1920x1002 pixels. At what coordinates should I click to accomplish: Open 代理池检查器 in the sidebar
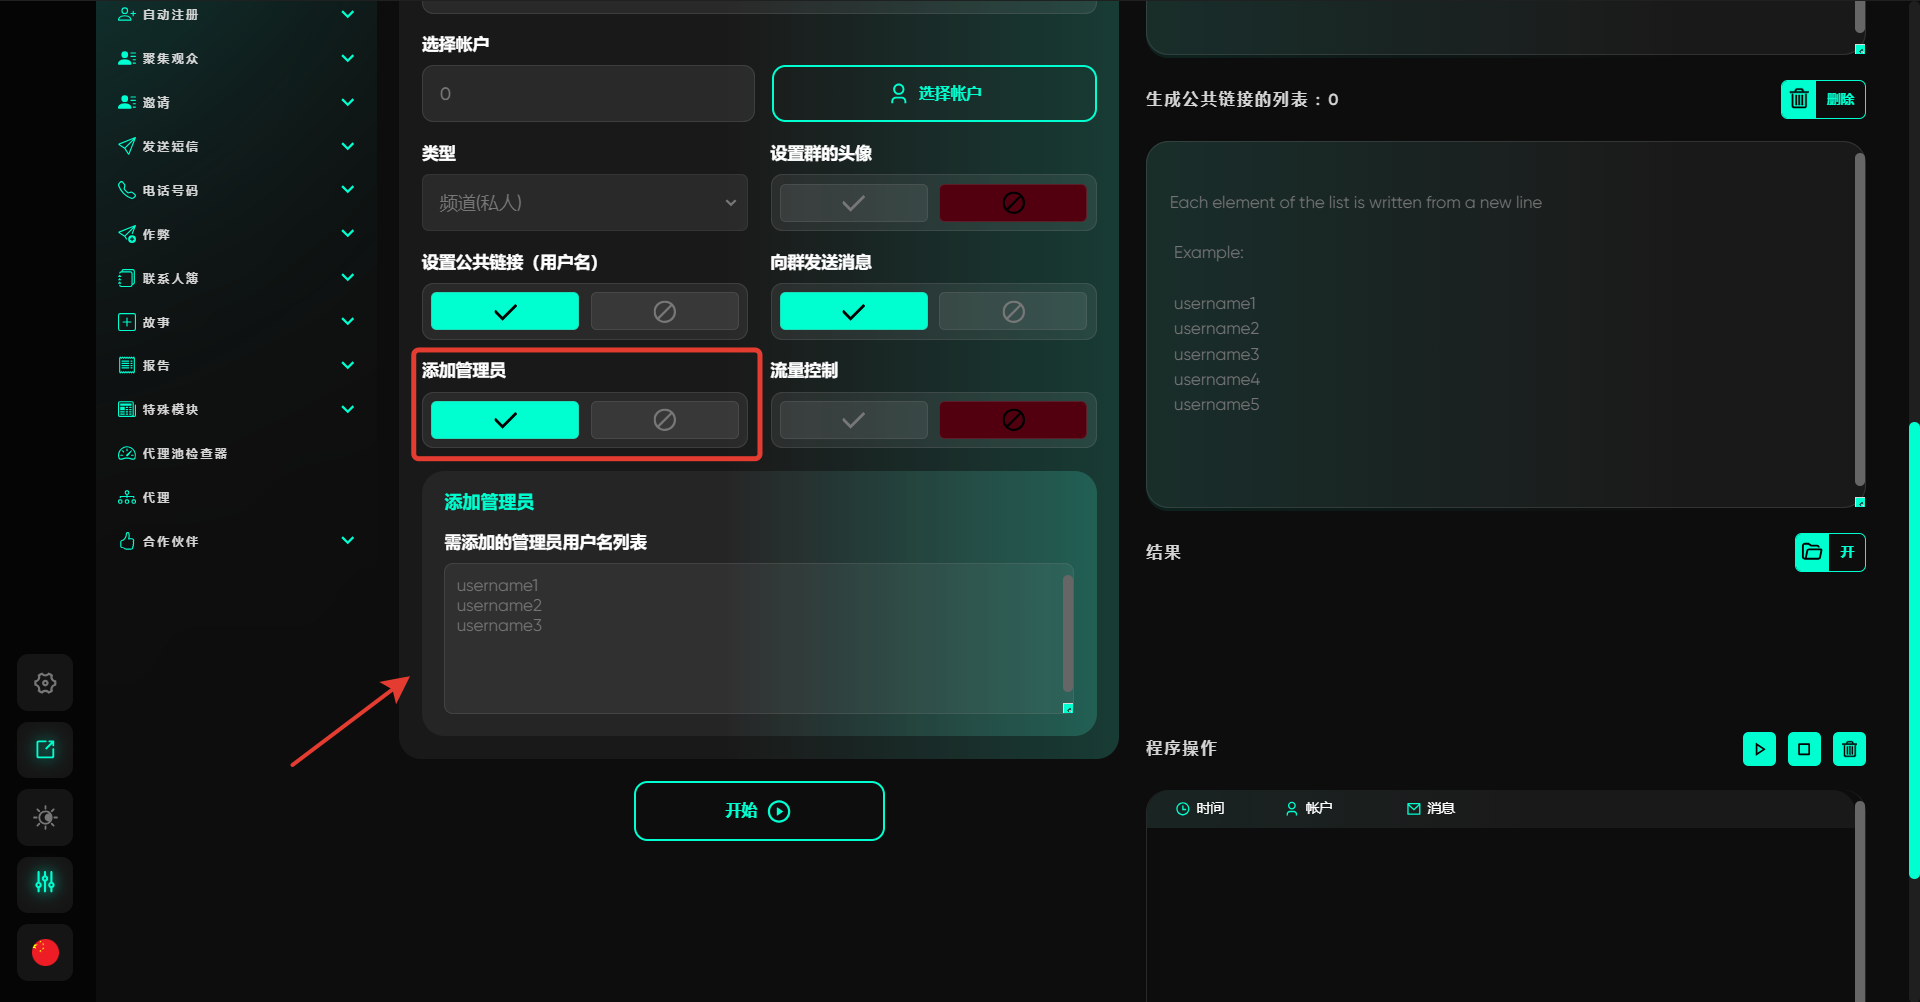tap(184, 454)
